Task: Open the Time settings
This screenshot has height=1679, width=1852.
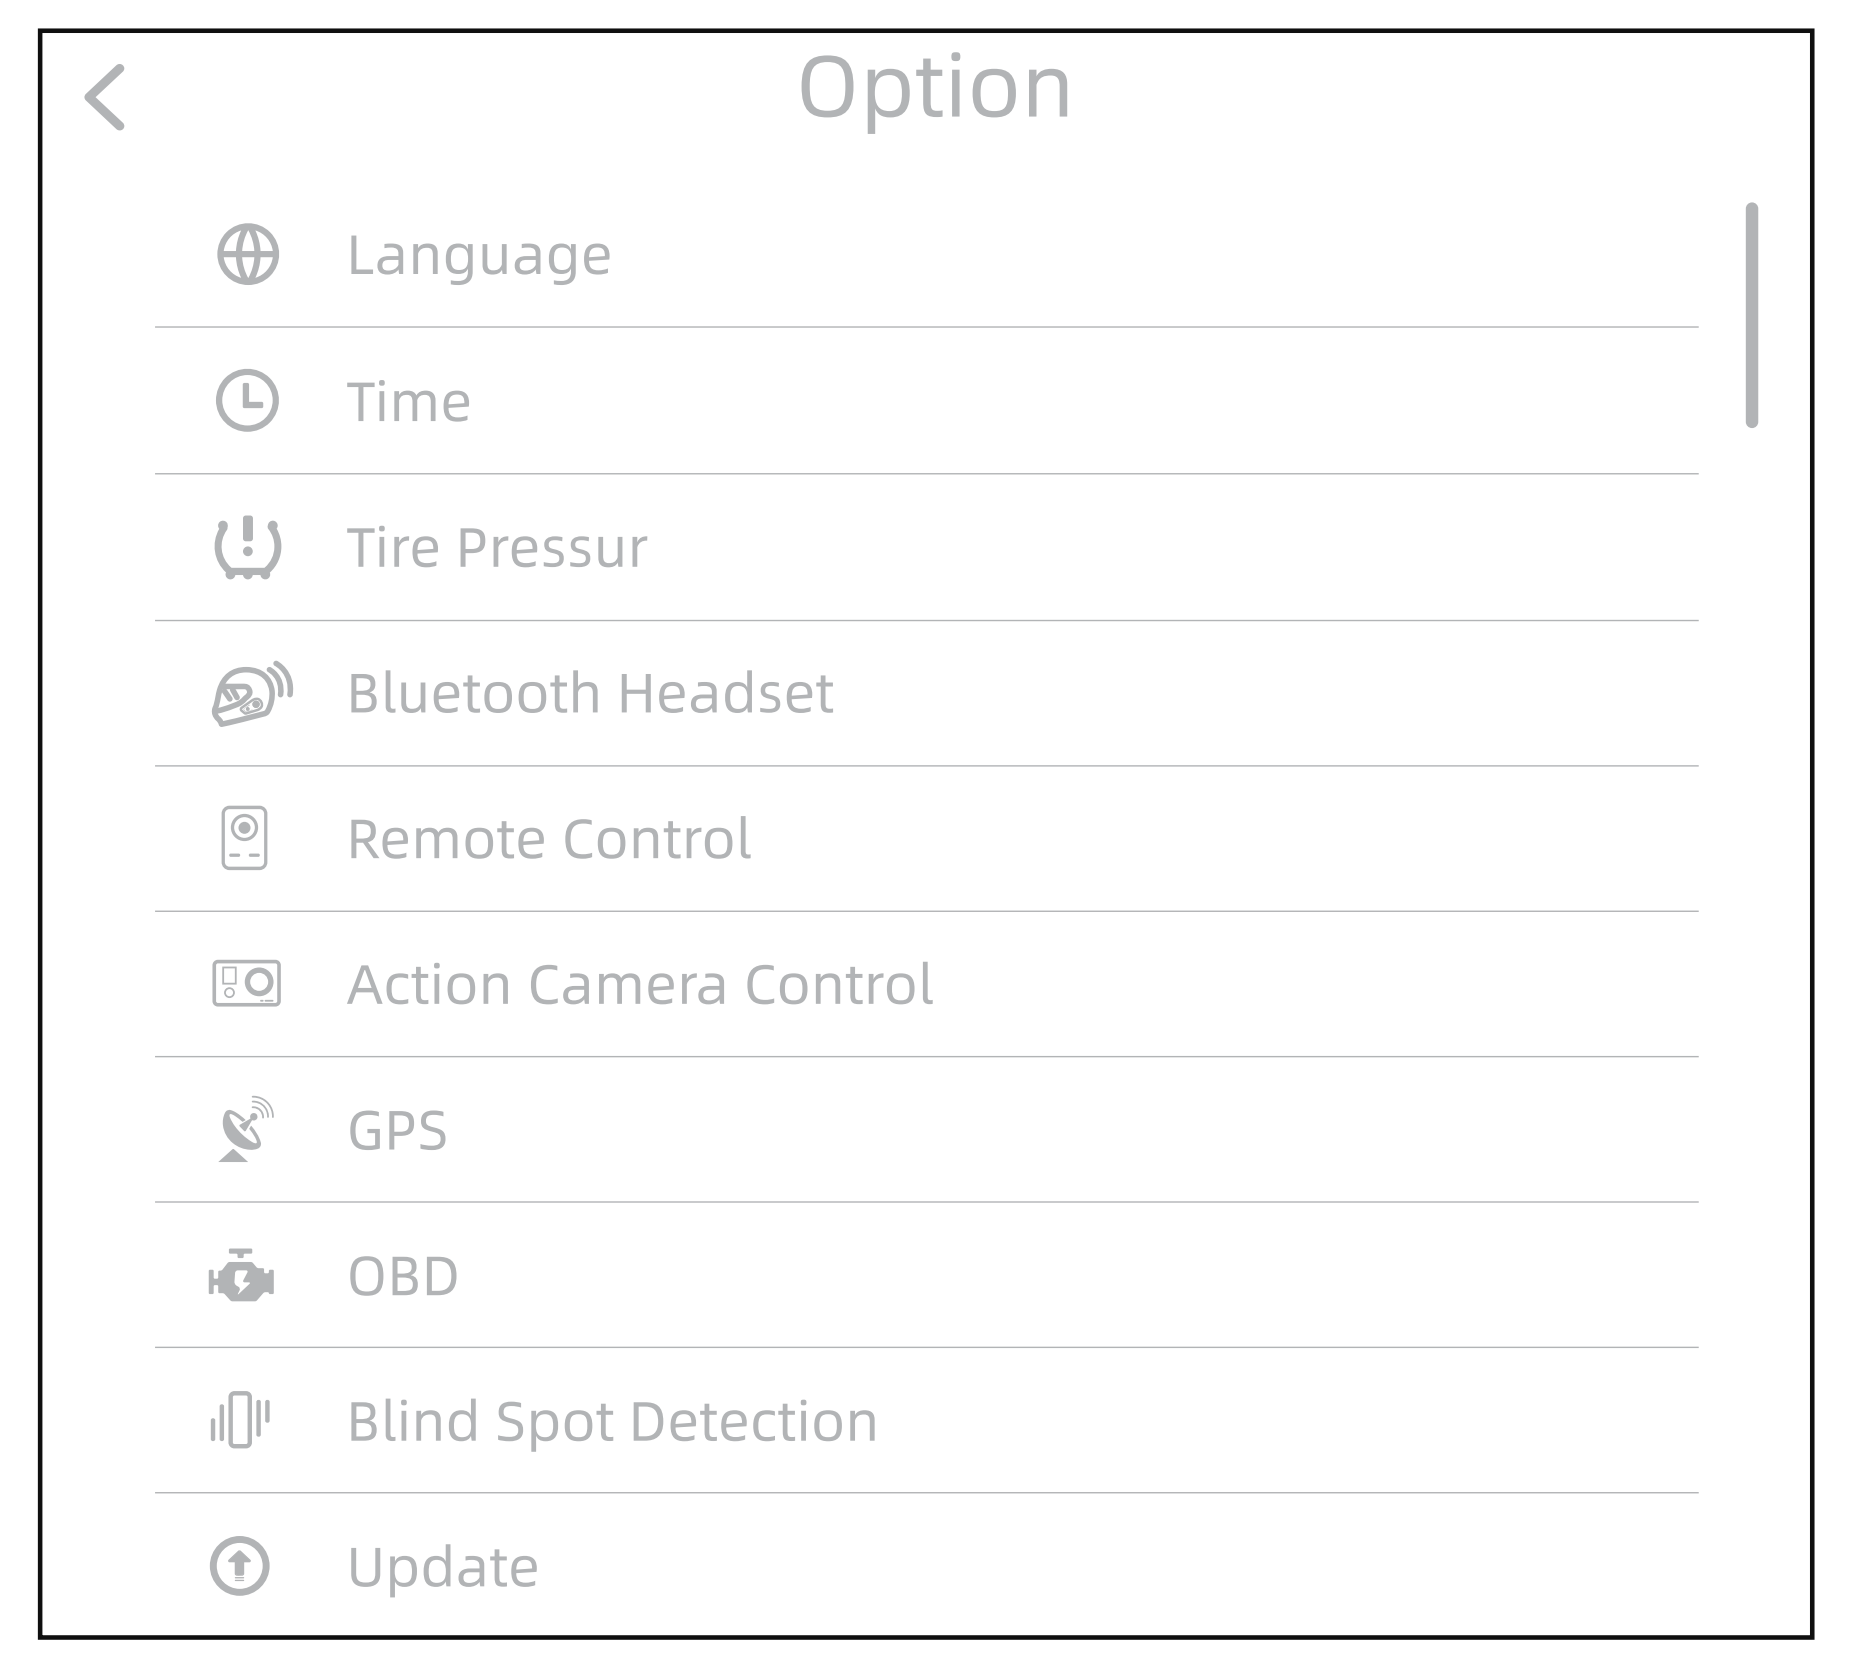Action: [409, 402]
